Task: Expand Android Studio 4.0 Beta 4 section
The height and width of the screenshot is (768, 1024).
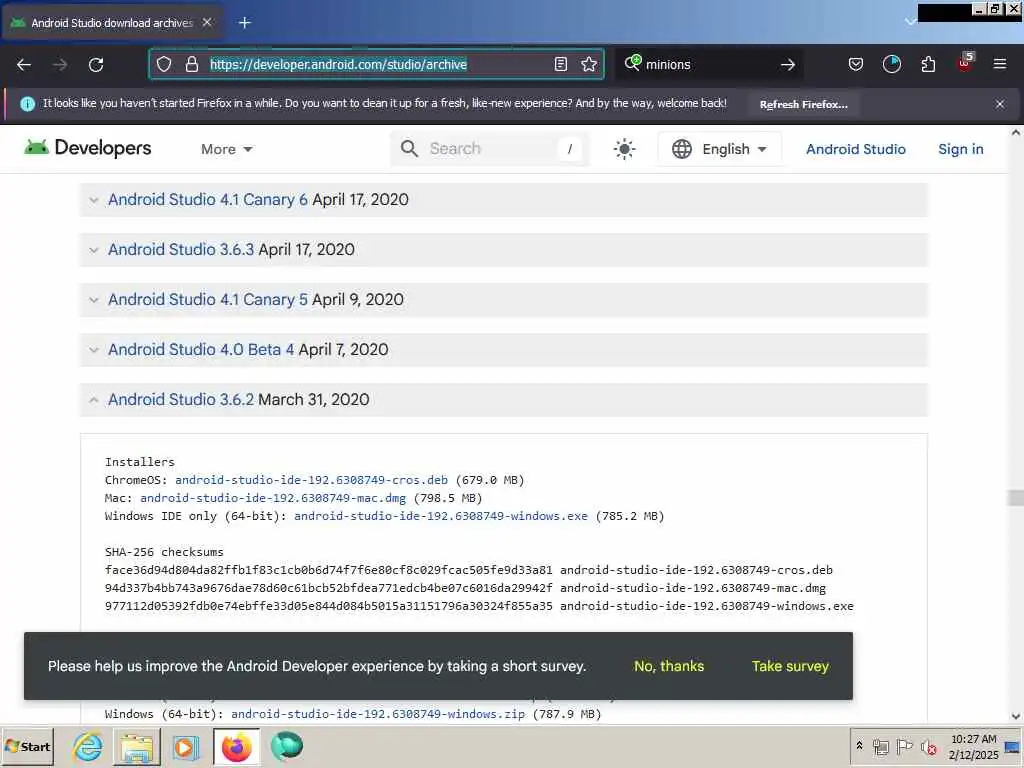Action: [x=504, y=349]
